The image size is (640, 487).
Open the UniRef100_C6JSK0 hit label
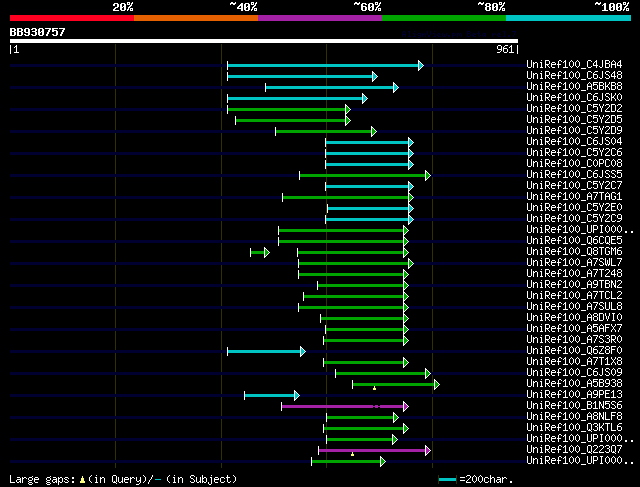[x=574, y=98]
